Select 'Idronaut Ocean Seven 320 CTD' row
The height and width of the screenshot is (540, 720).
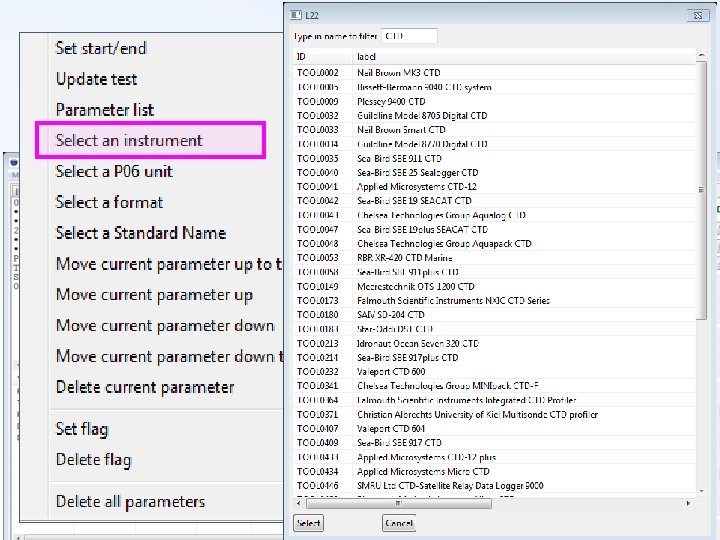(x=494, y=343)
